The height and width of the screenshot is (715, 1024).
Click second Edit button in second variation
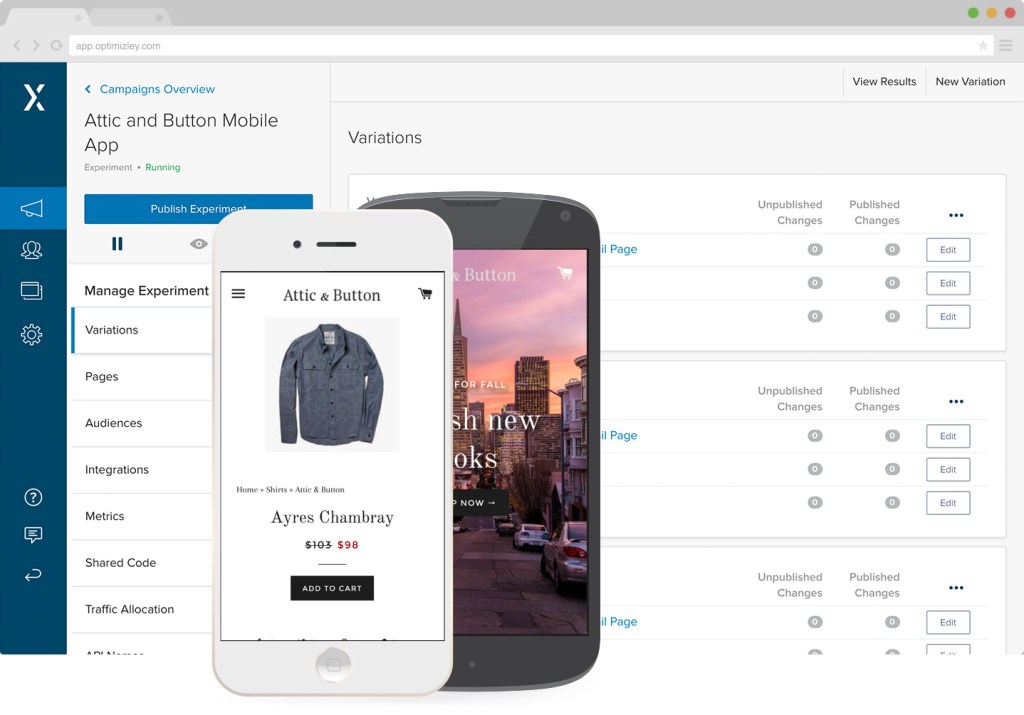pyautogui.click(x=948, y=469)
